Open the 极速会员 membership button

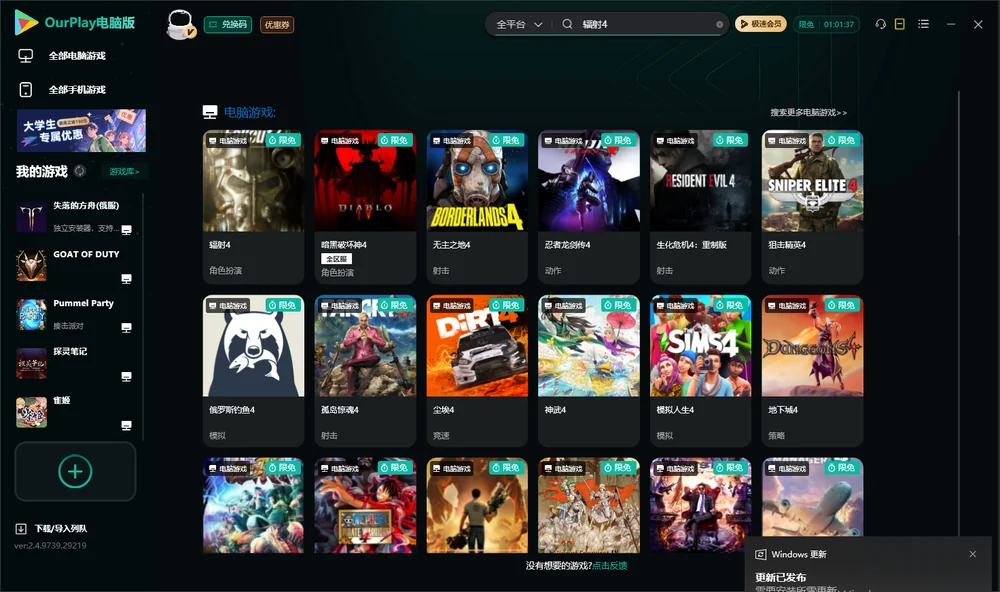[x=761, y=24]
